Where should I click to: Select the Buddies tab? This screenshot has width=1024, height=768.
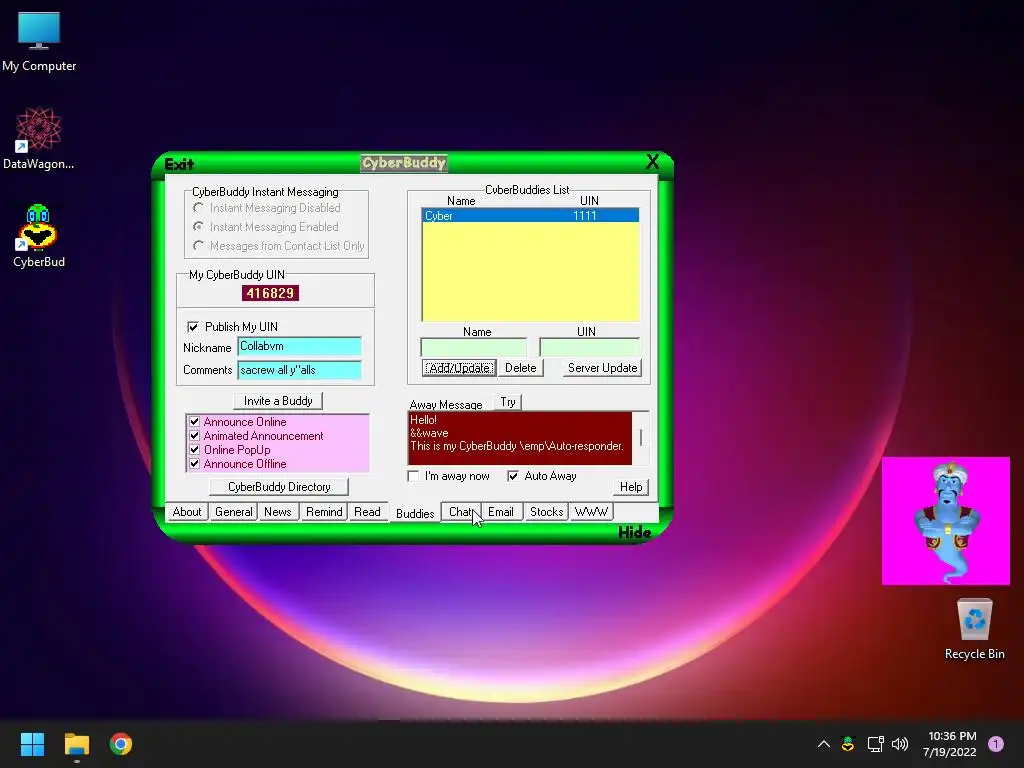[x=415, y=513]
